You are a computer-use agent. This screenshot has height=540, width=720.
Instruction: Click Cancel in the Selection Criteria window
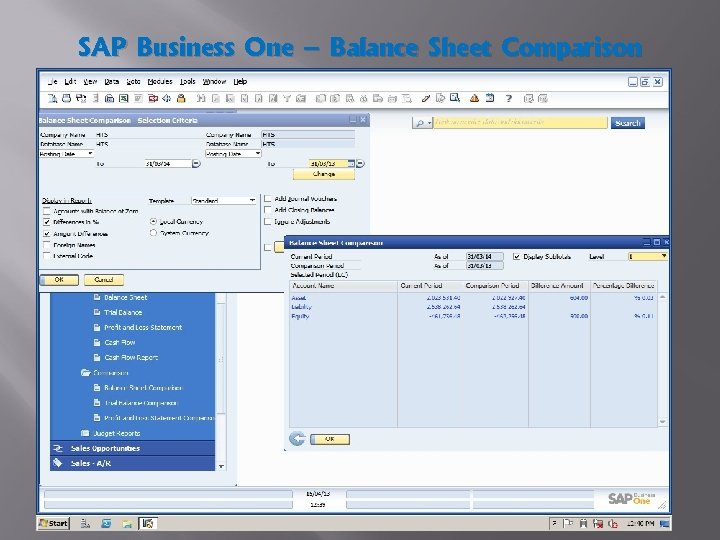coord(104,280)
